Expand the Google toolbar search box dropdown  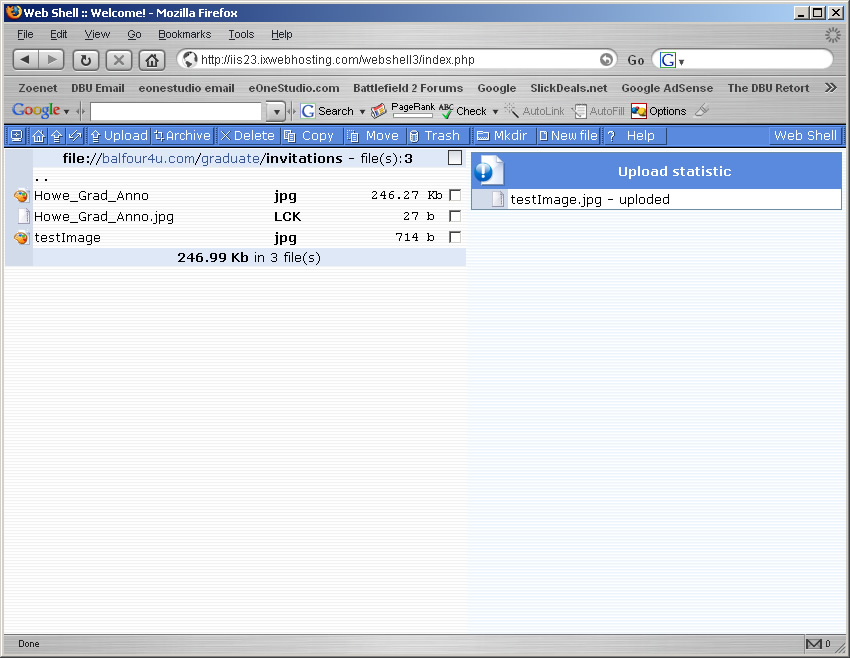(x=276, y=111)
